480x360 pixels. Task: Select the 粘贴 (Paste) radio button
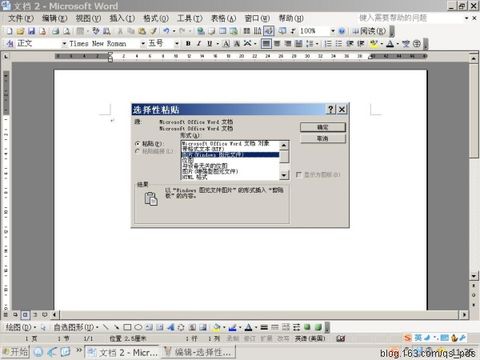tap(137, 144)
